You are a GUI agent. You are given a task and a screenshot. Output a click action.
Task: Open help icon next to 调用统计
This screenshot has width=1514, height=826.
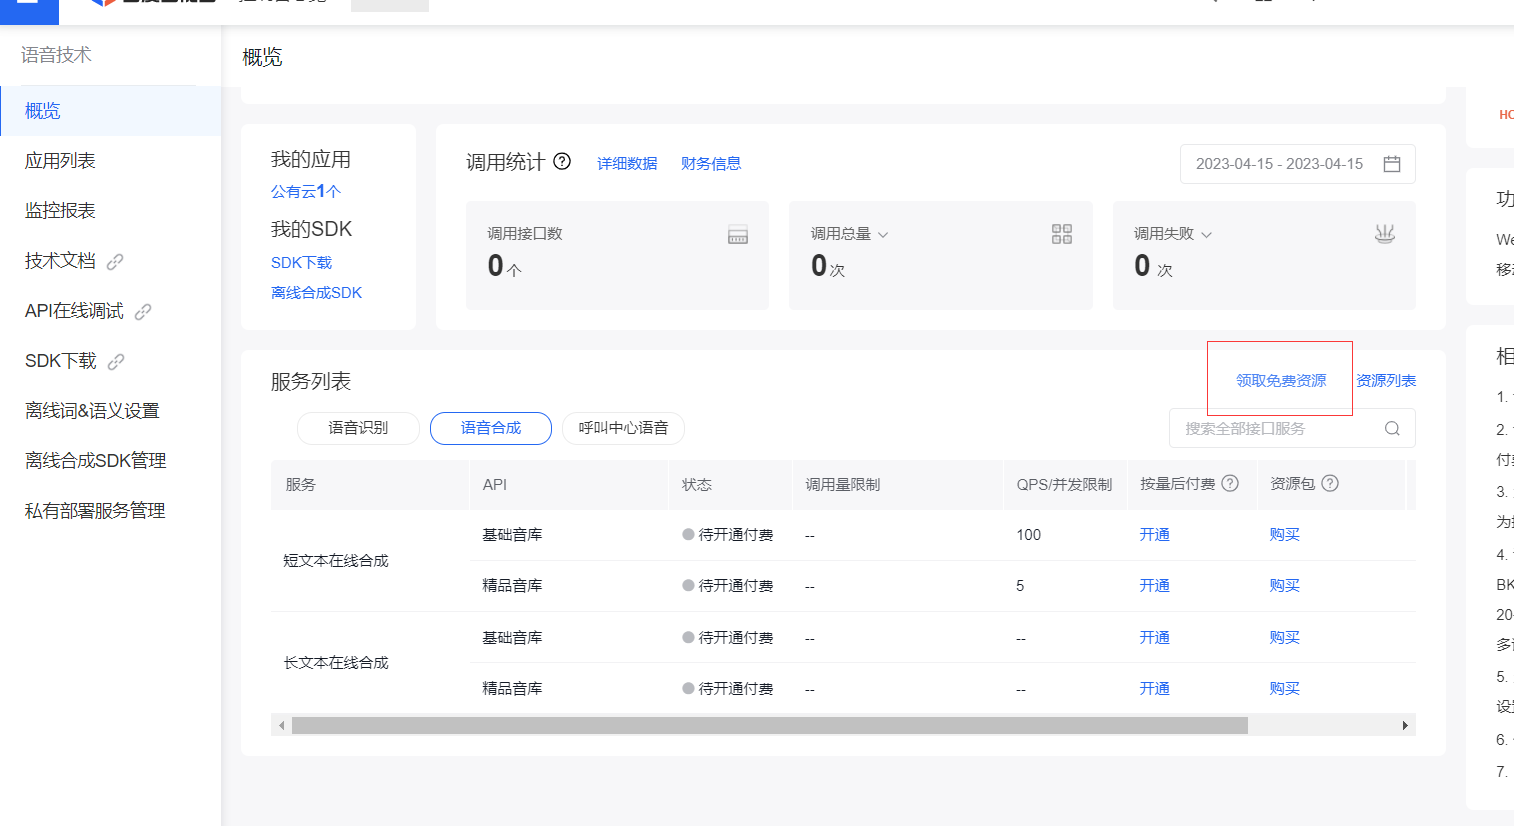pyautogui.click(x=562, y=161)
